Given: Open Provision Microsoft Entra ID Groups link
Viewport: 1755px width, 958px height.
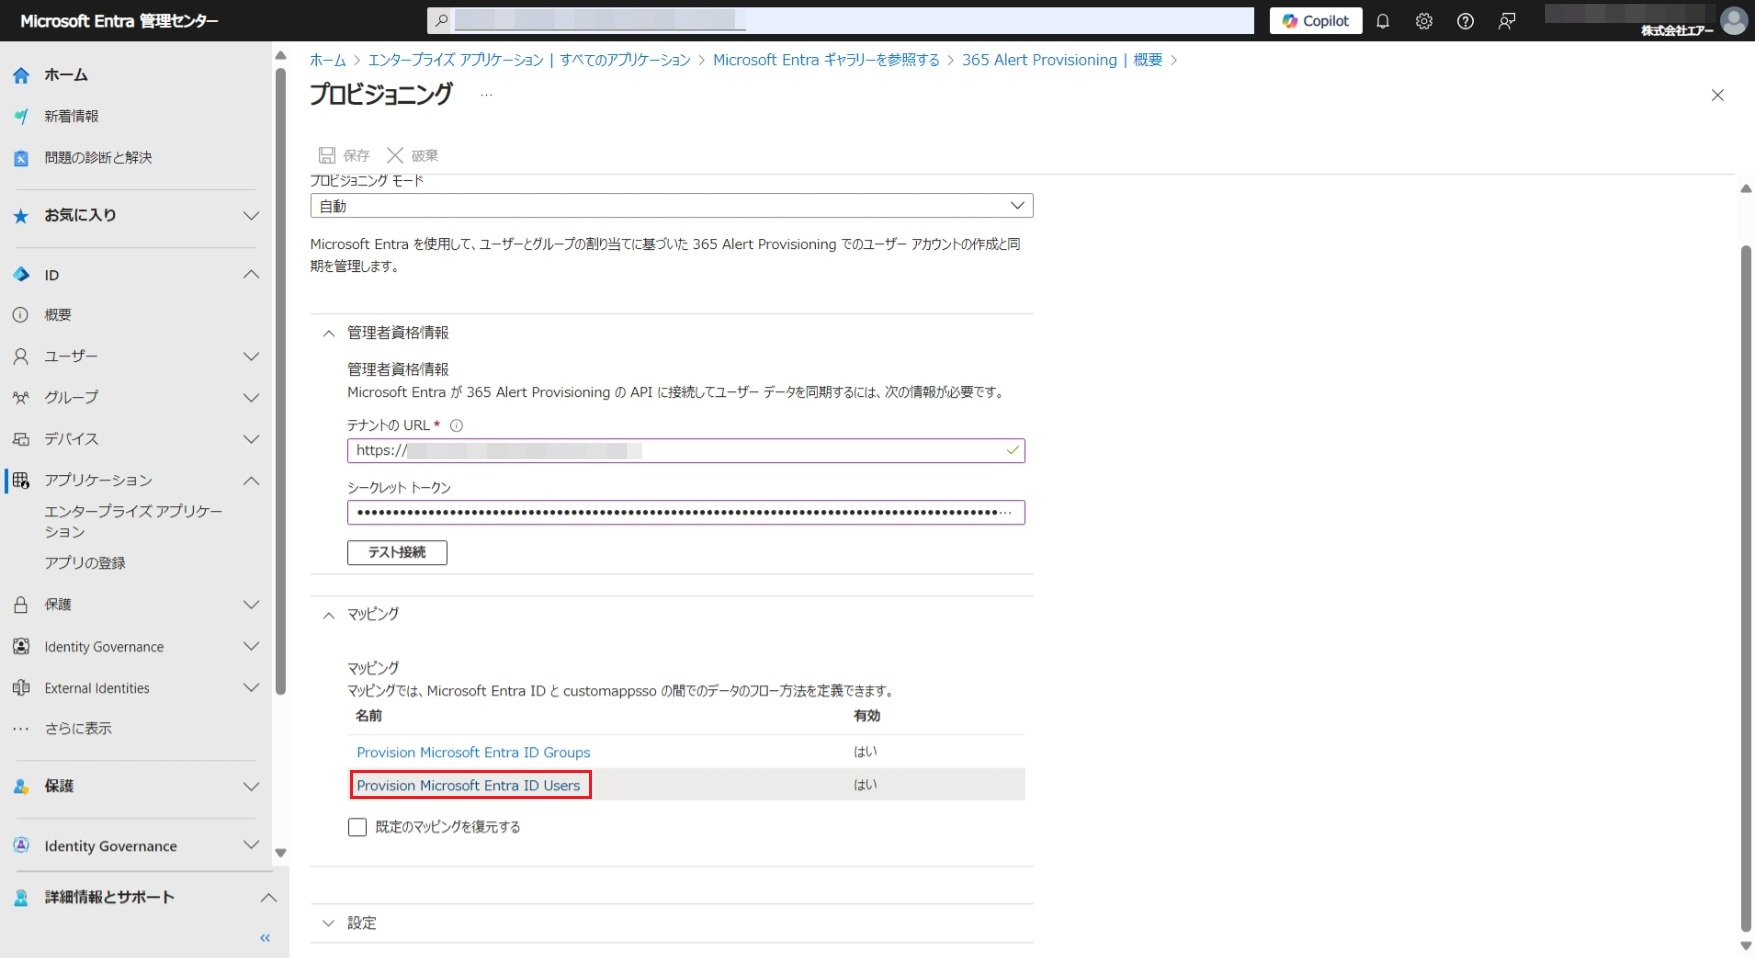Looking at the screenshot, I should (x=473, y=752).
